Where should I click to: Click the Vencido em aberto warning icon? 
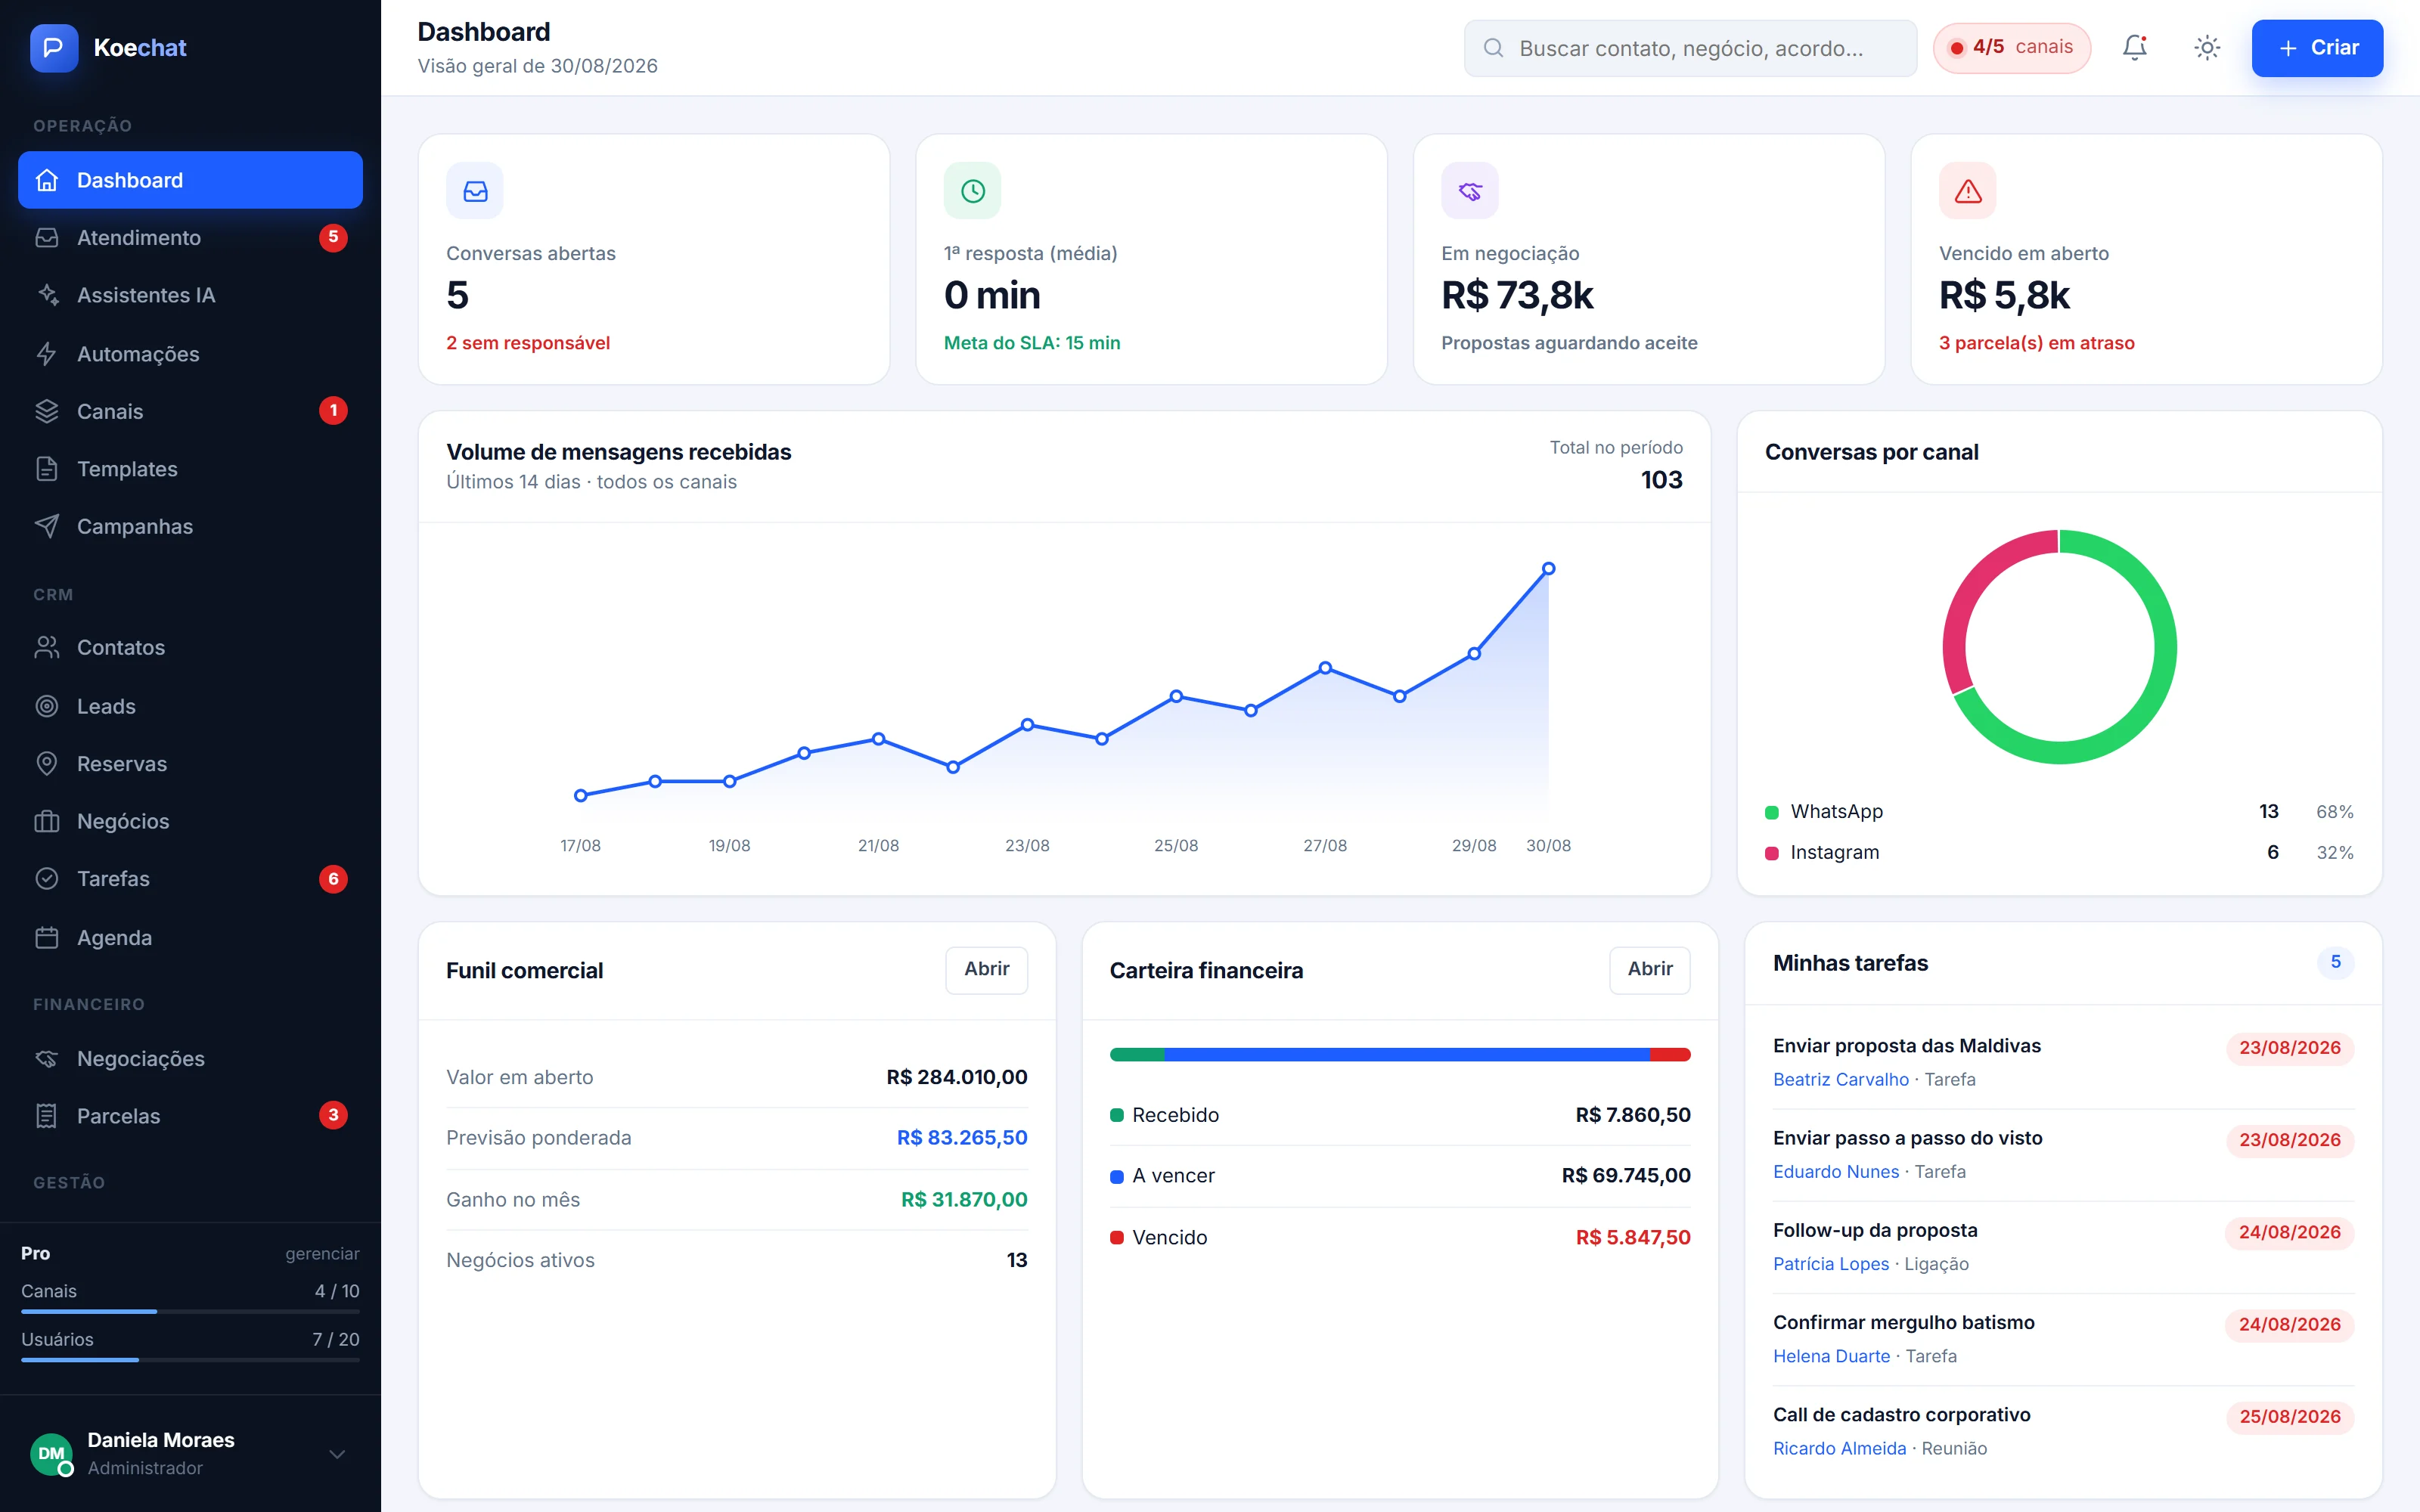coord(1968,191)
